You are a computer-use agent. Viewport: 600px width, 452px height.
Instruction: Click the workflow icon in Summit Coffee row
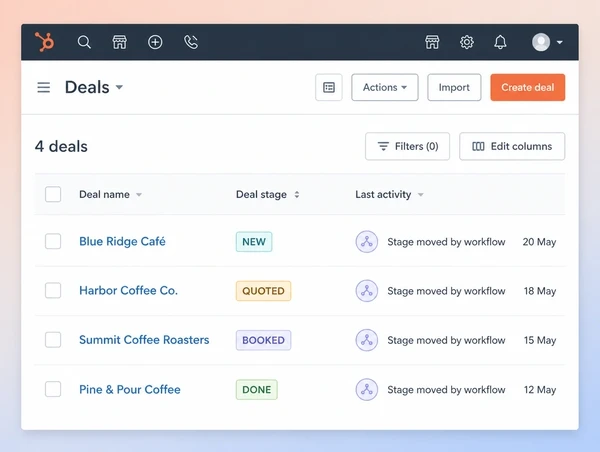tap(367, 340)
